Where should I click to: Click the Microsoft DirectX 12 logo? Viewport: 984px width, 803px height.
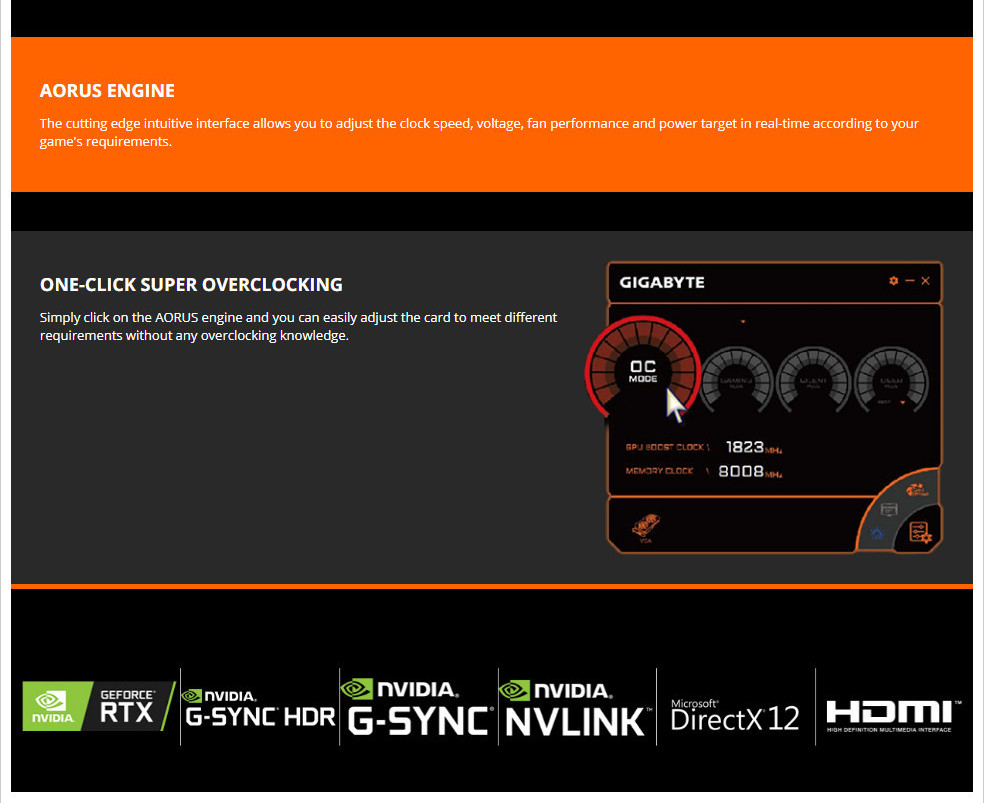(735, 715)
